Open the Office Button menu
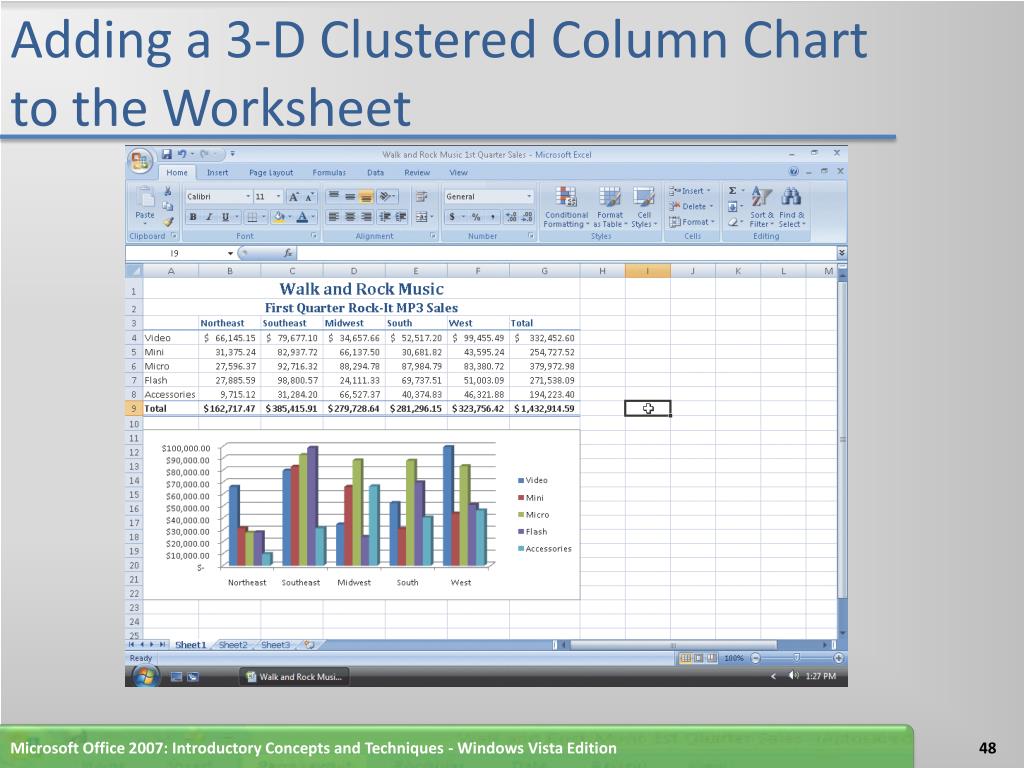This screenshot has height=768, width=1024. coord(140,161)
